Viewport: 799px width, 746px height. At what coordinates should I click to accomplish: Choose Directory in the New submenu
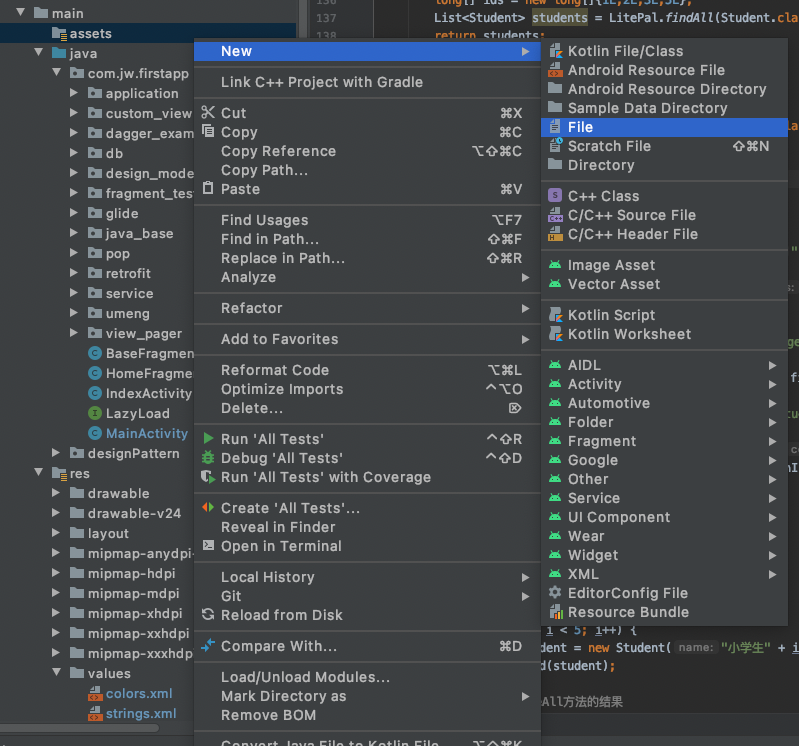tap(664, 165)
